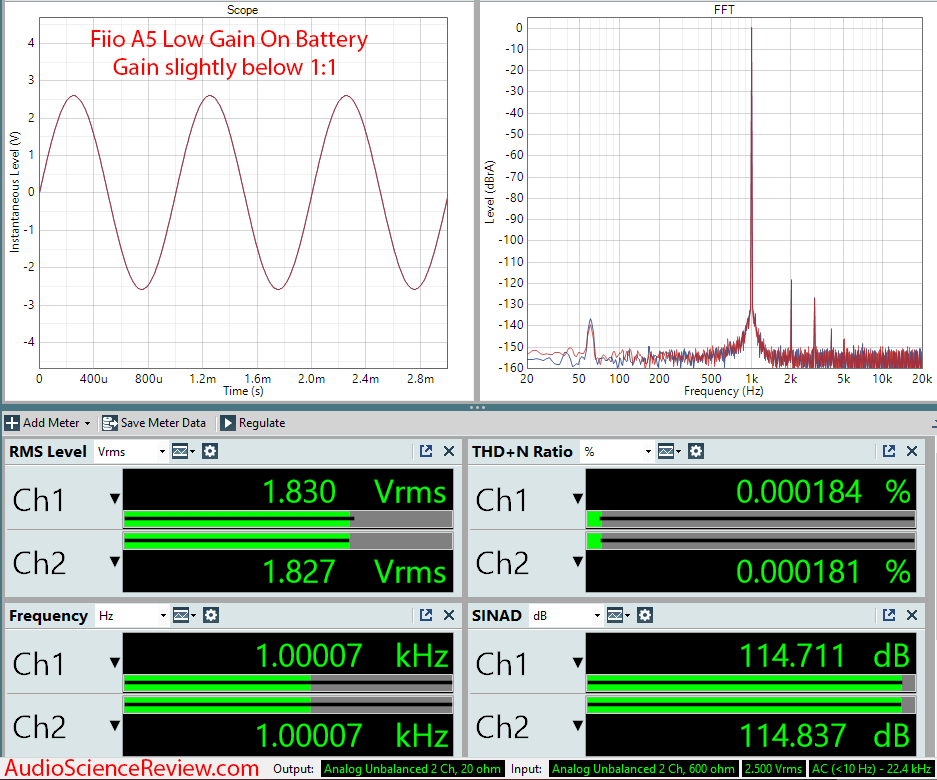
Task: Close the Frequency meter
Action: pyautogui.click(x=449, y=615)
